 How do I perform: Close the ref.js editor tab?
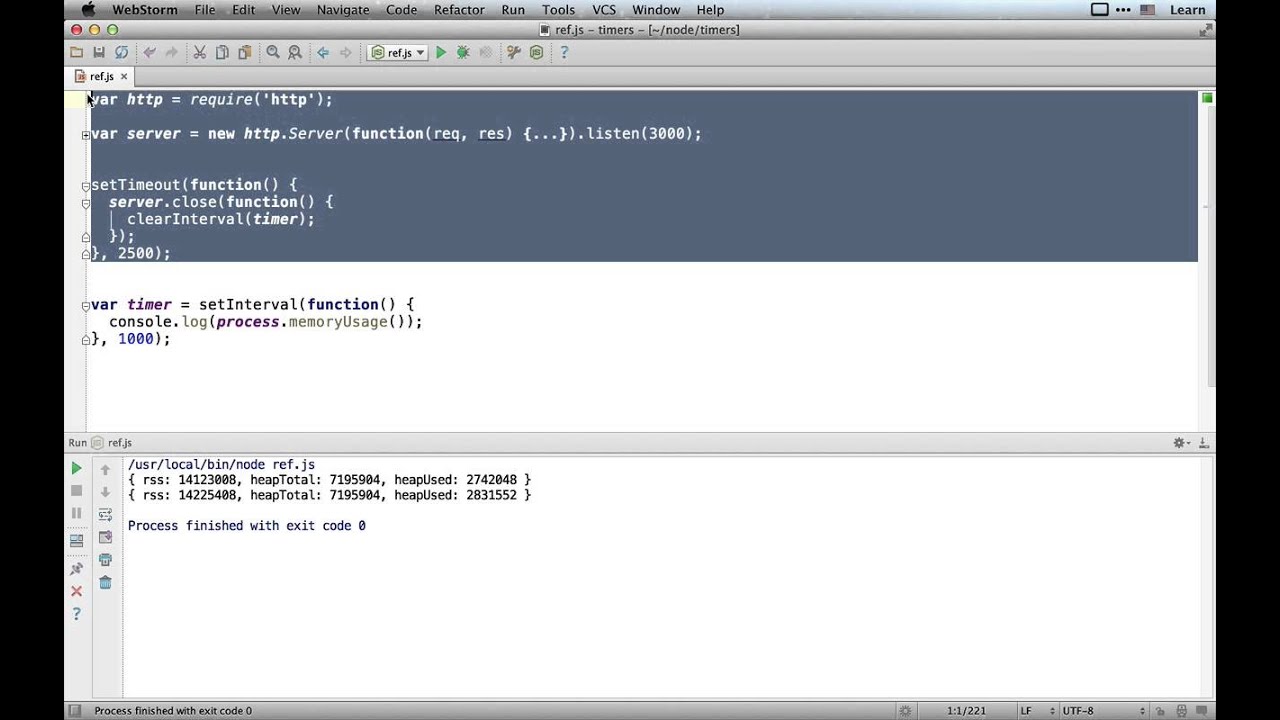pos(124,77)
